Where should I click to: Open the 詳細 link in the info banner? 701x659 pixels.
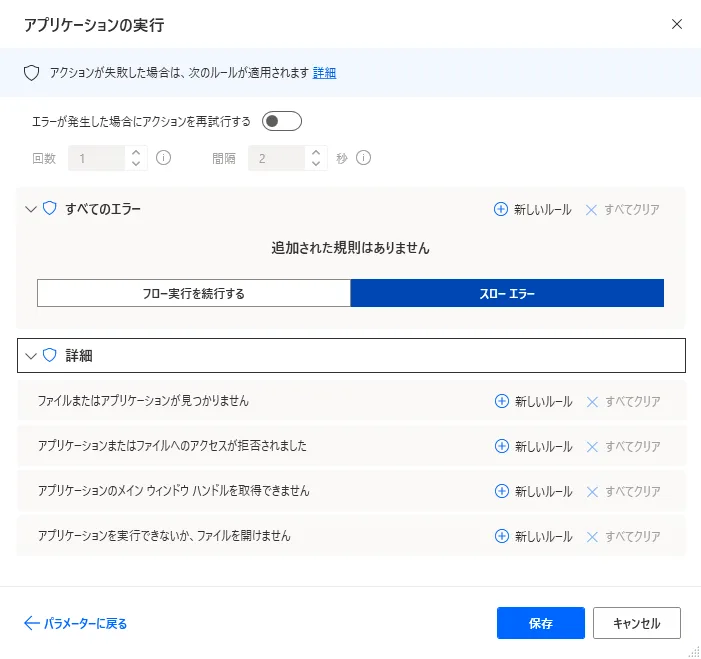324,73
